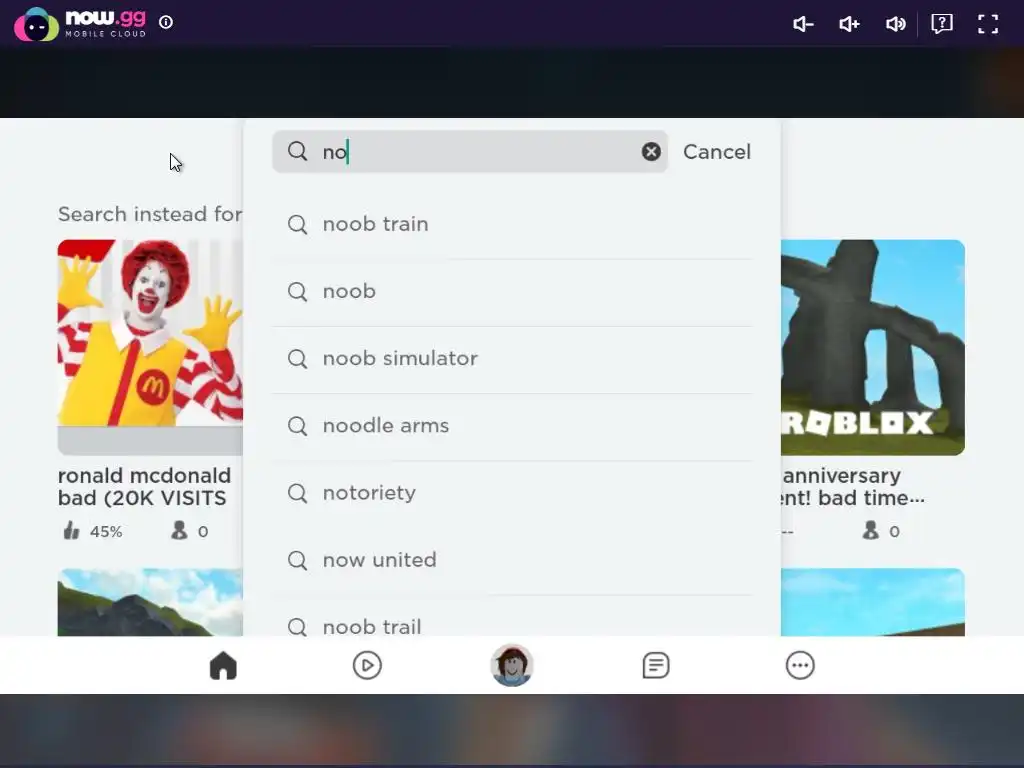Image resolution: width=1024 pixels, height=768 pixels.
Task: Clear search text with the X button
Action: (x=650, y=152)
